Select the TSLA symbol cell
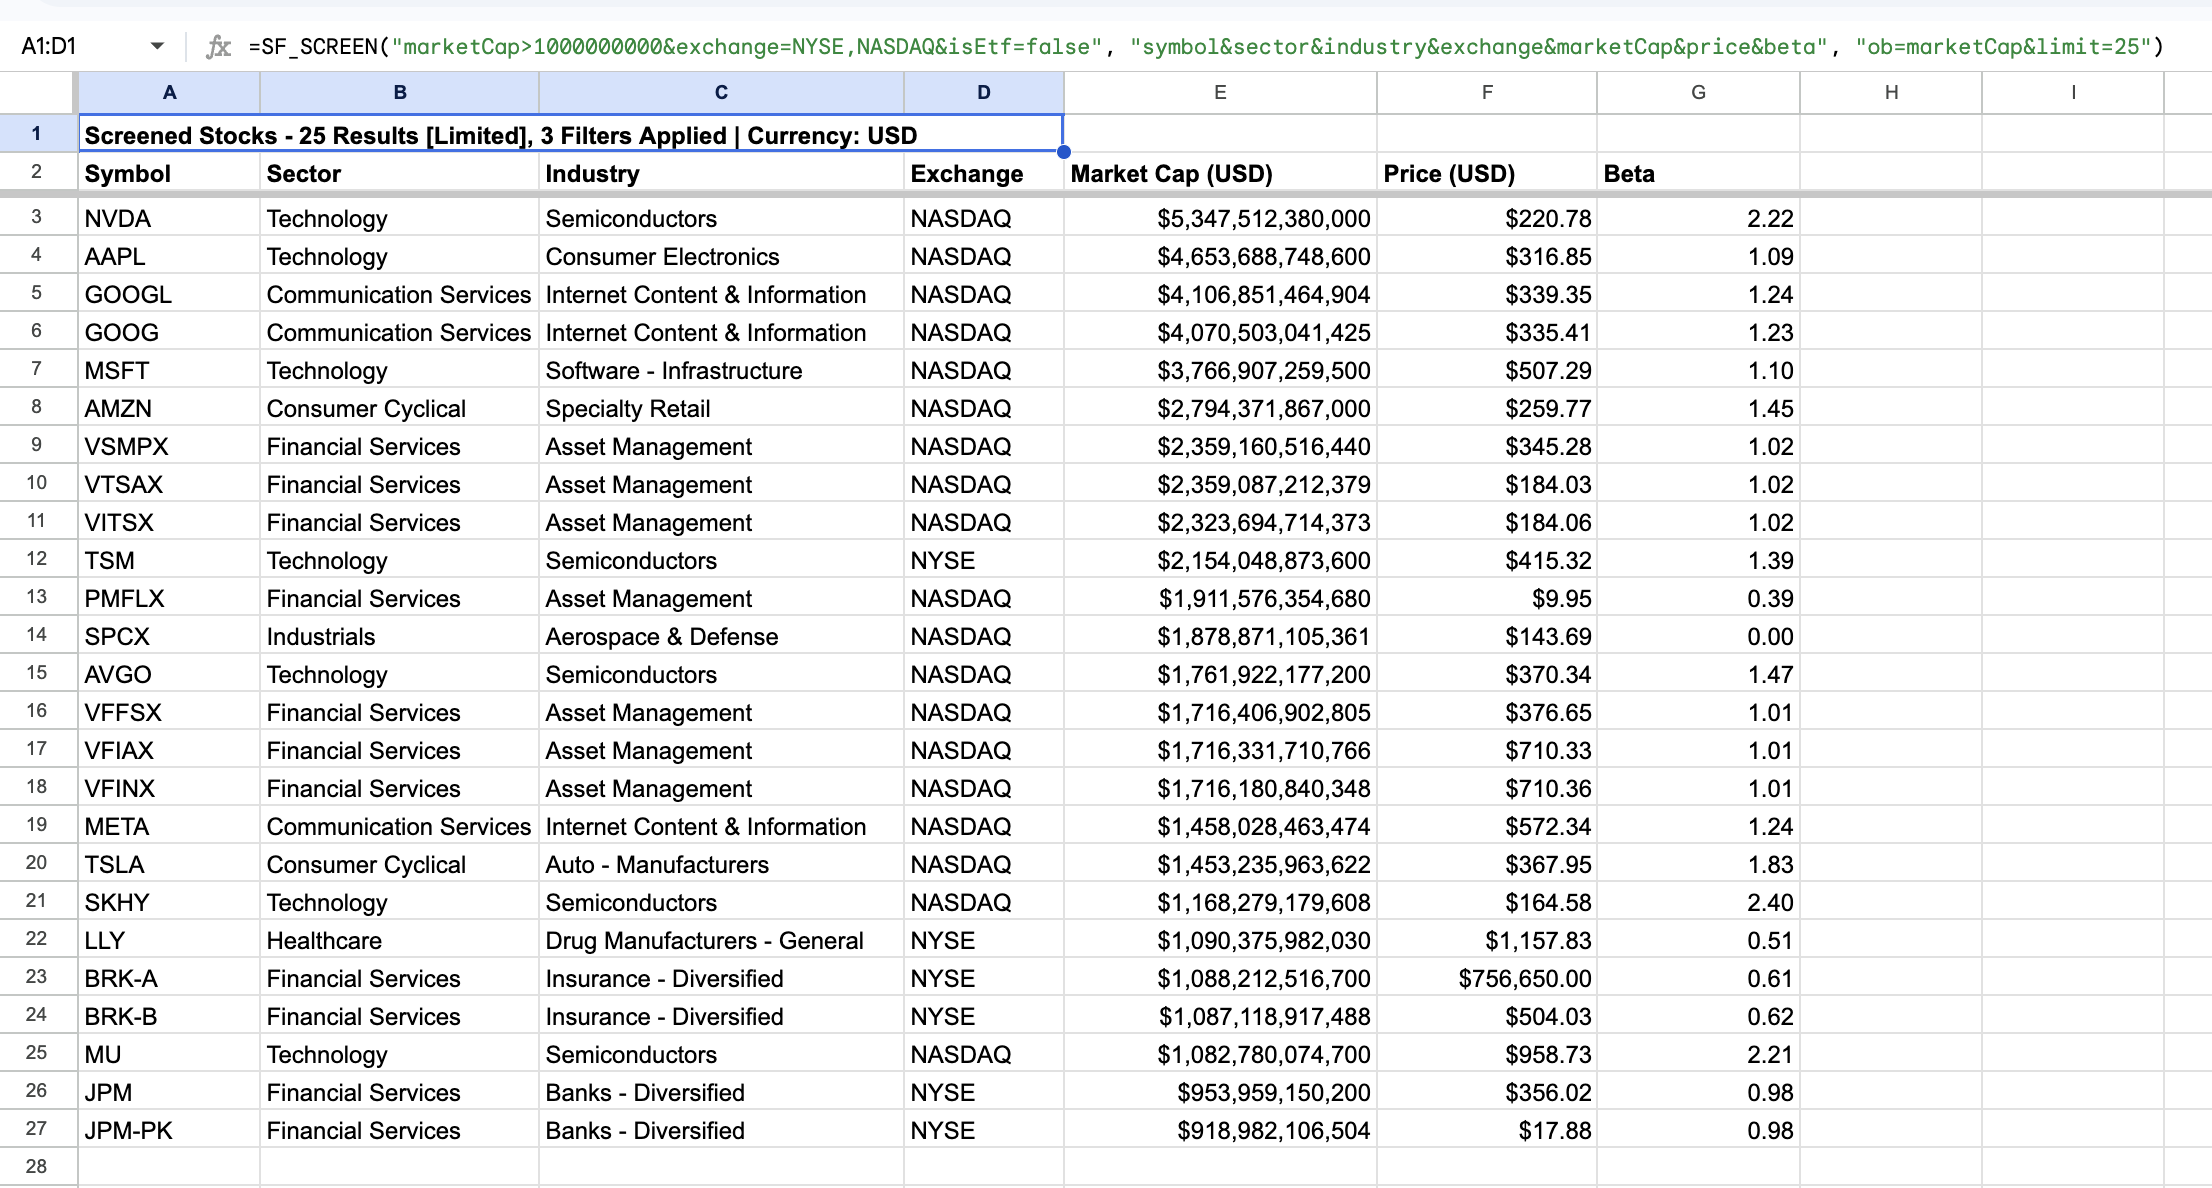 169,864
